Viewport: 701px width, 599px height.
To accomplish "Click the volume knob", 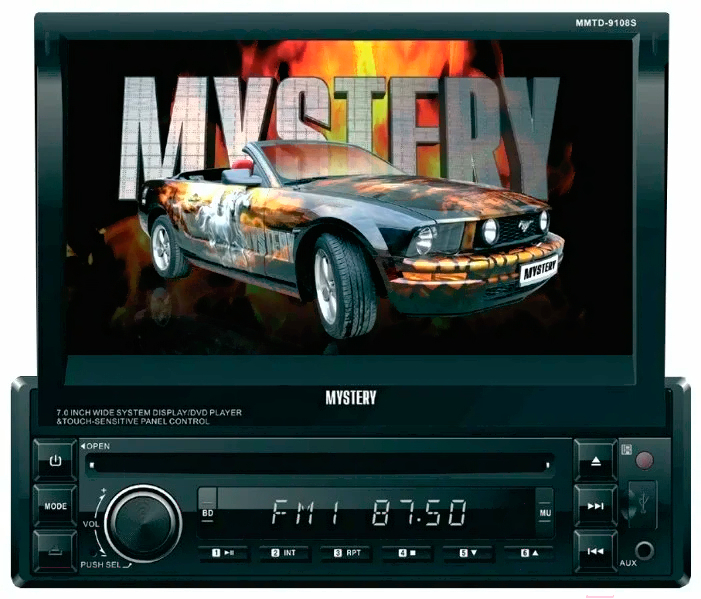I will tap(145, 522).
